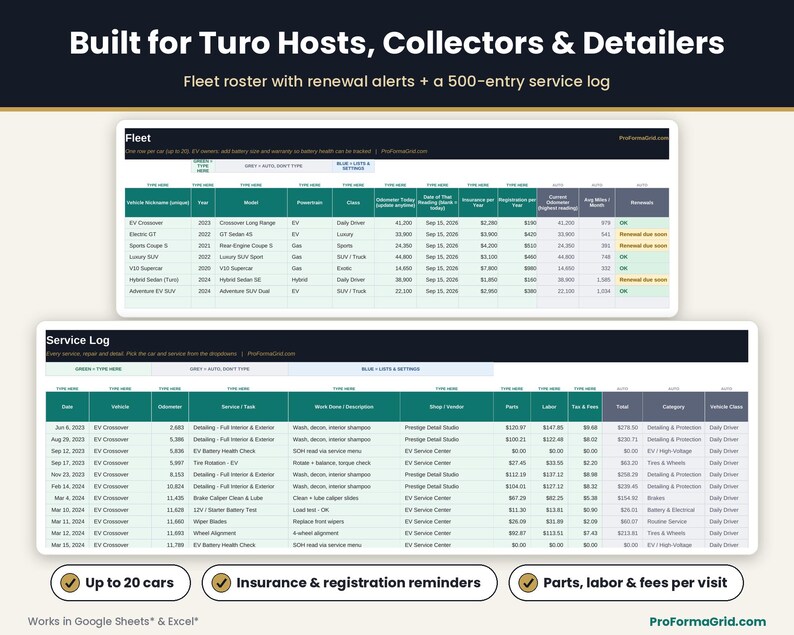Image resolution: width=794 pixels, height=635 pixels.
Task: Click the Wiper Blades service cell
Action: pos(238,522)
